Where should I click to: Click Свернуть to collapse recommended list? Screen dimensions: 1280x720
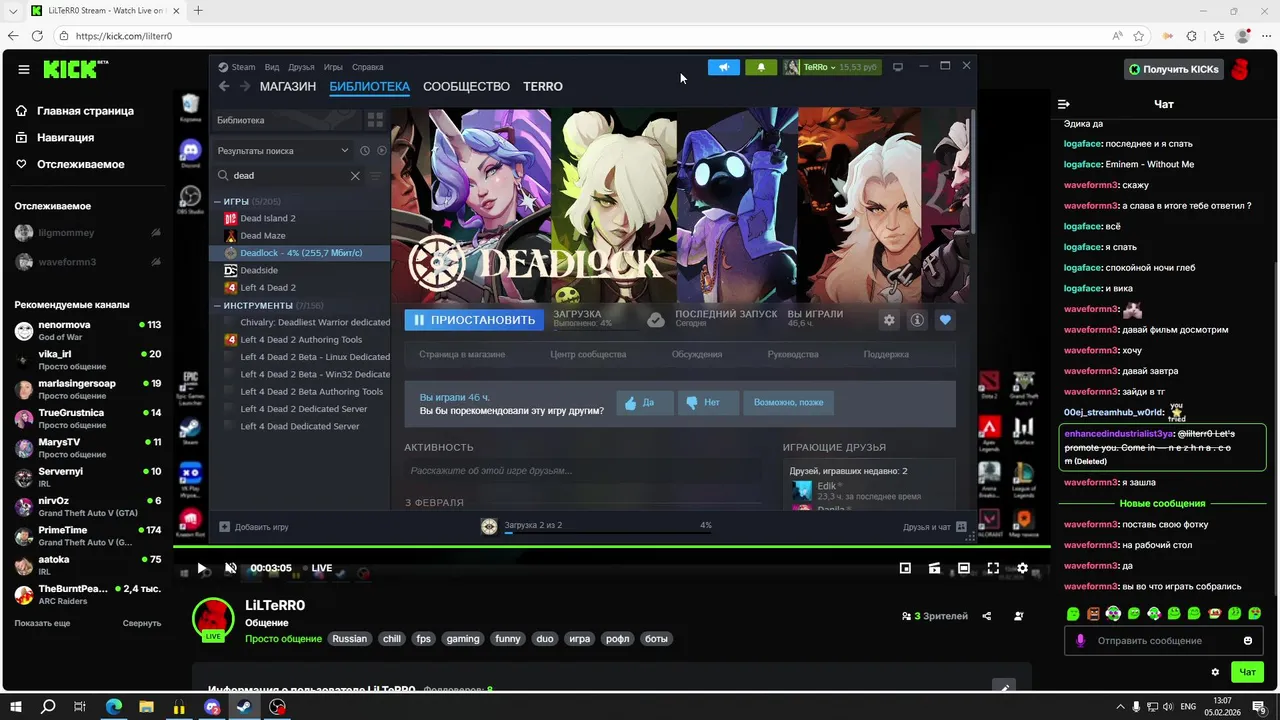coord(142,623)
